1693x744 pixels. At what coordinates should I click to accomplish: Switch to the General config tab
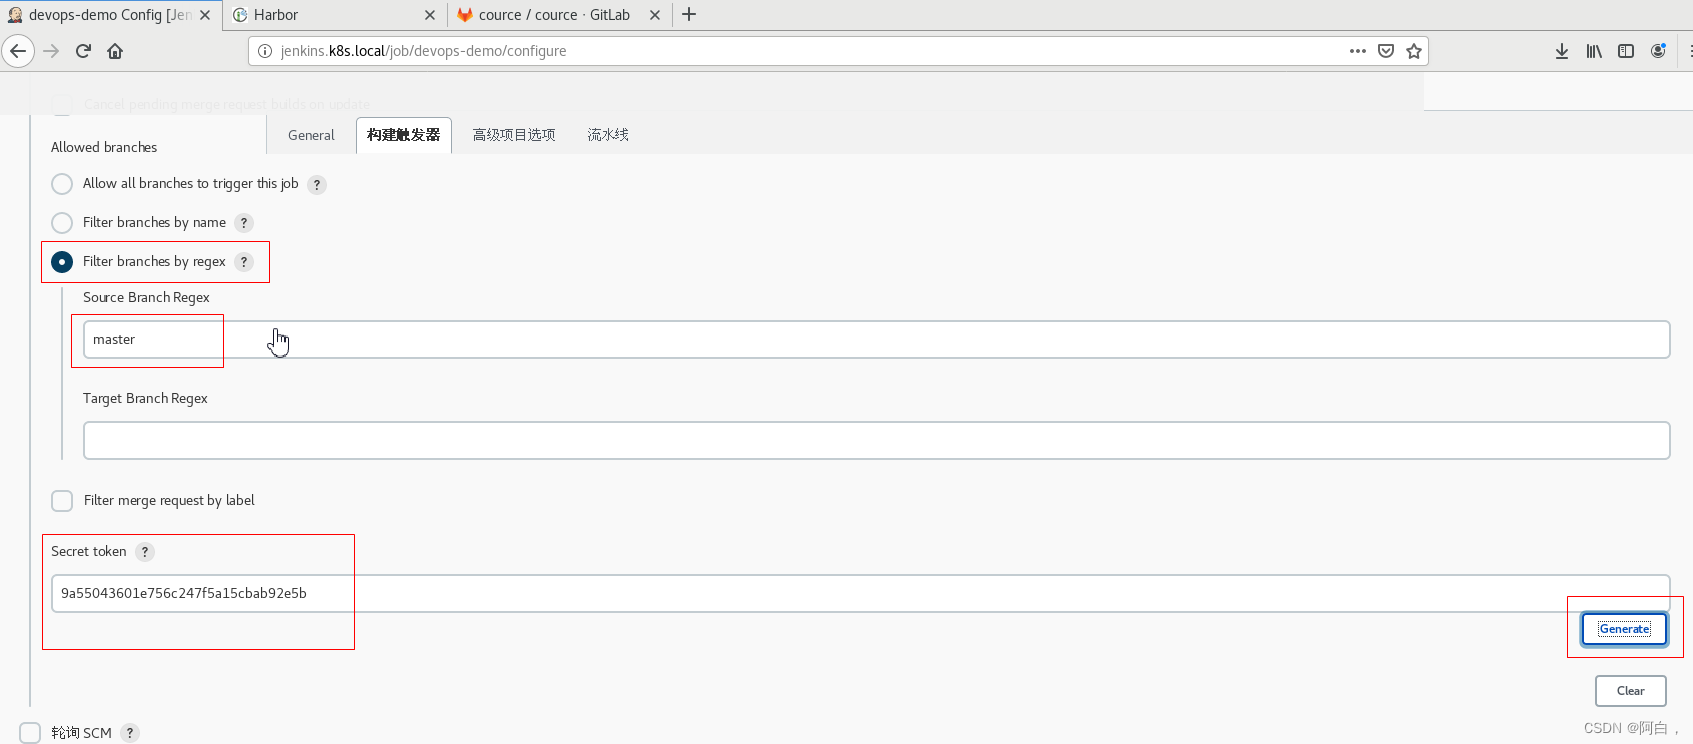[311, 135]
